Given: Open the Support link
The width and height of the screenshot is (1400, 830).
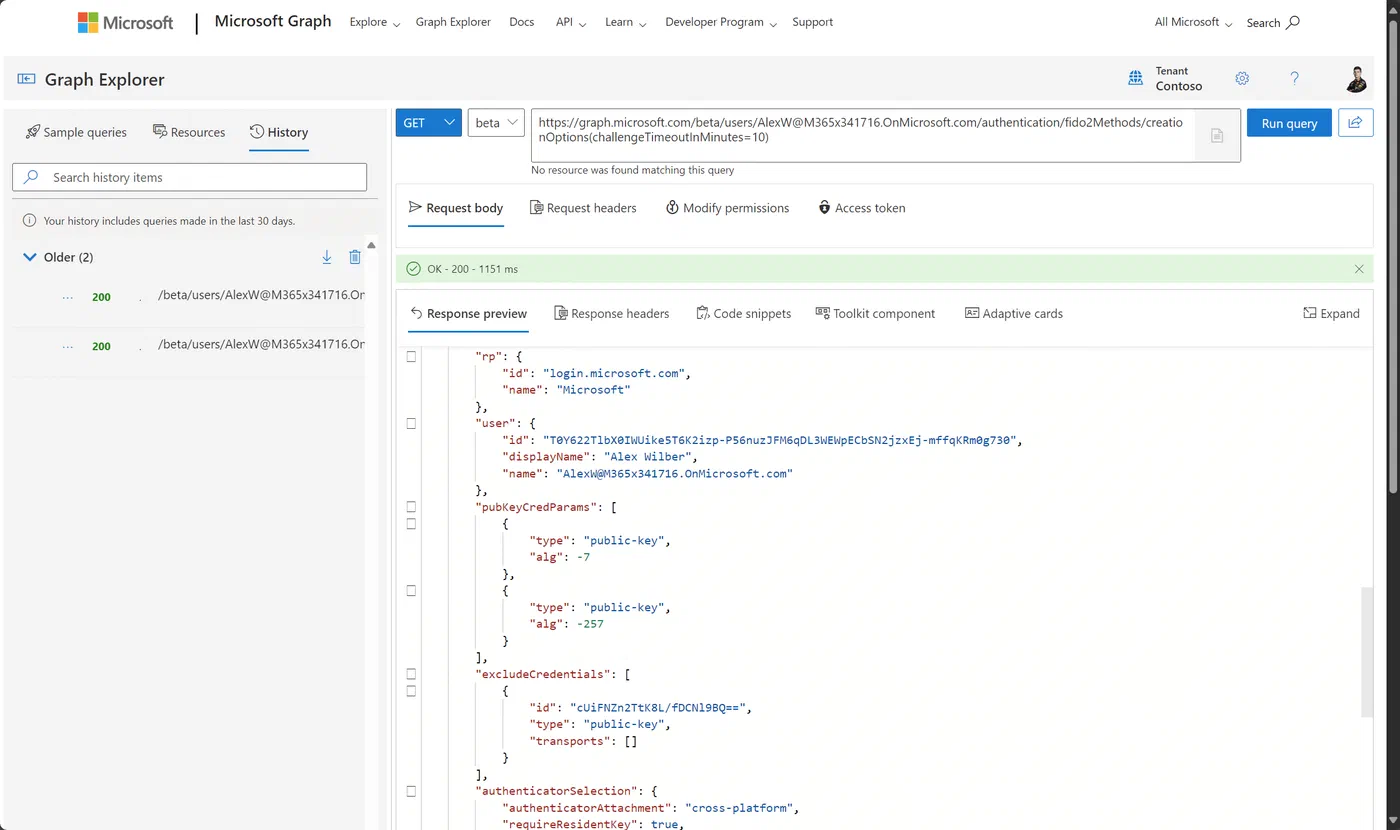Looking at the screenshot, I should coord(812,22).
